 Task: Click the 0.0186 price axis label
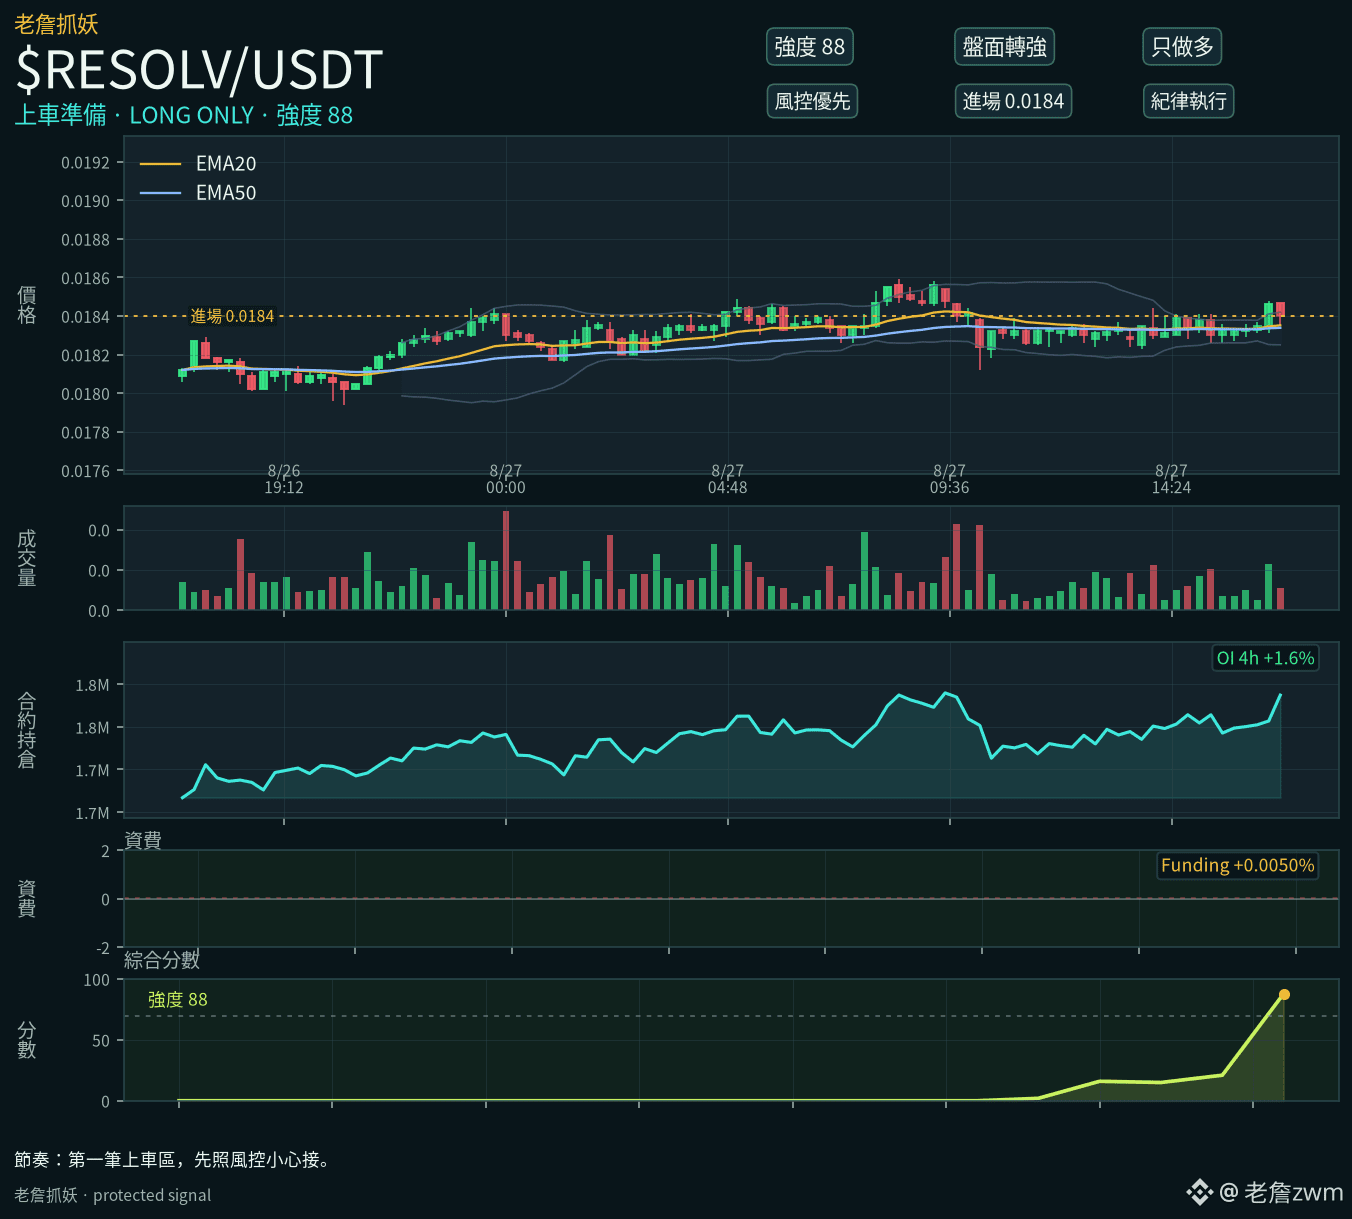click(85, 278)
